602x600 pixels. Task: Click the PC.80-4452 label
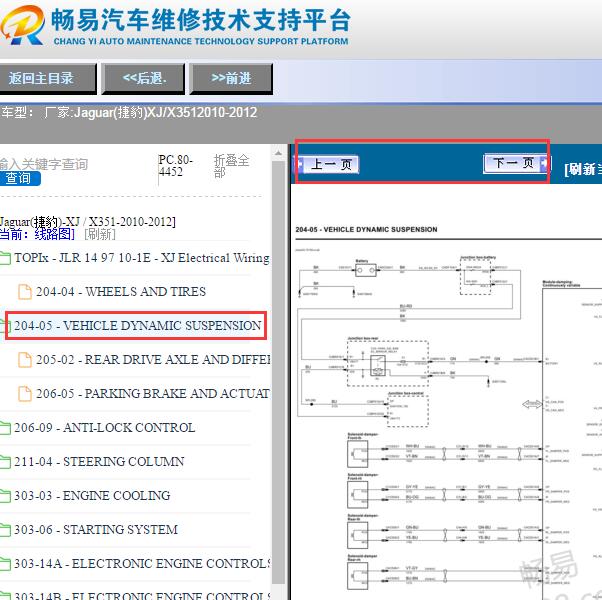(x=176, y=166)
